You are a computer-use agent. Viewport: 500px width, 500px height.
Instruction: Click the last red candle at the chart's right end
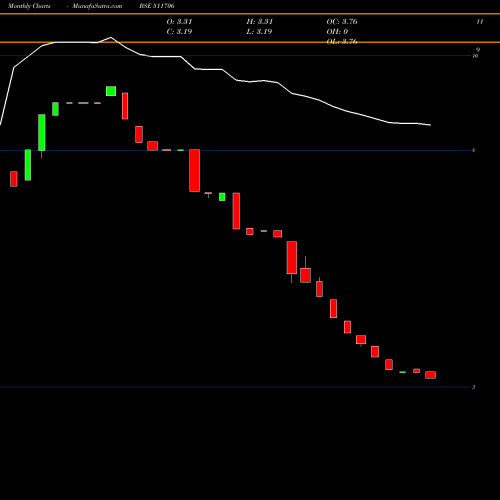[430, 375]
